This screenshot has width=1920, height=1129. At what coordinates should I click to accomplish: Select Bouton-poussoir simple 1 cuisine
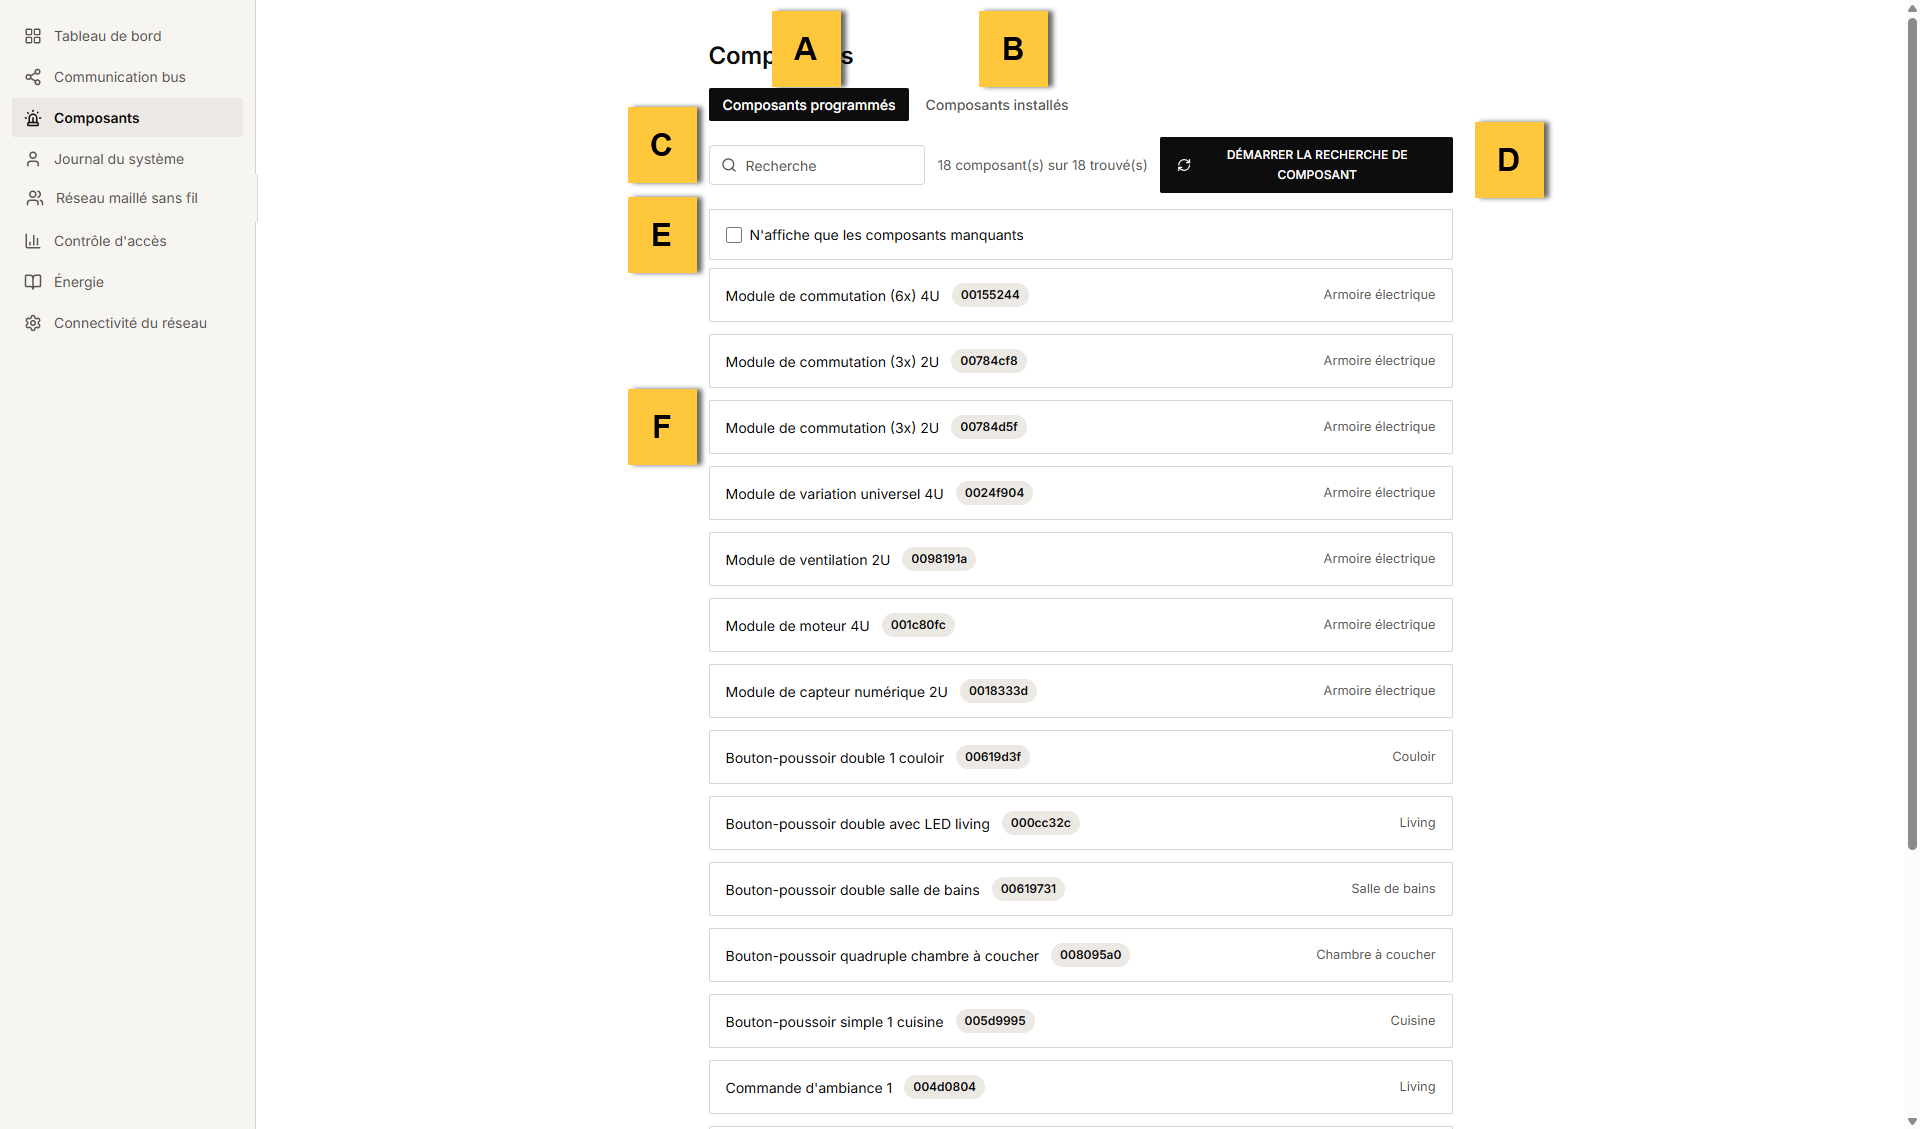[1081, 1021]
